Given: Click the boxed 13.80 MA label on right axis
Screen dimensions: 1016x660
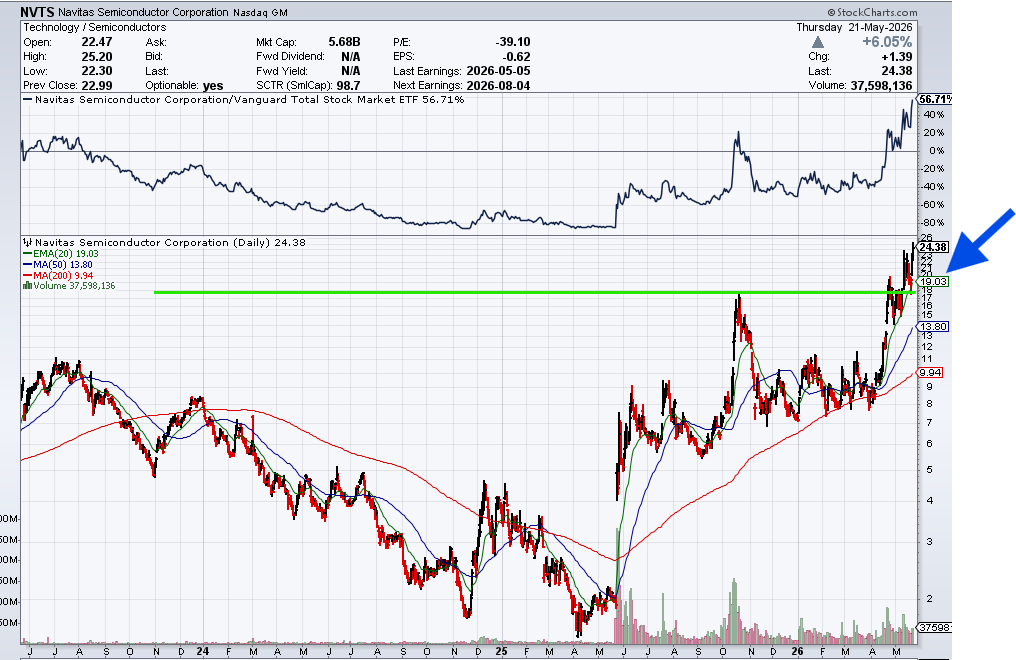Looking at the screenshot, I should 934,326.
